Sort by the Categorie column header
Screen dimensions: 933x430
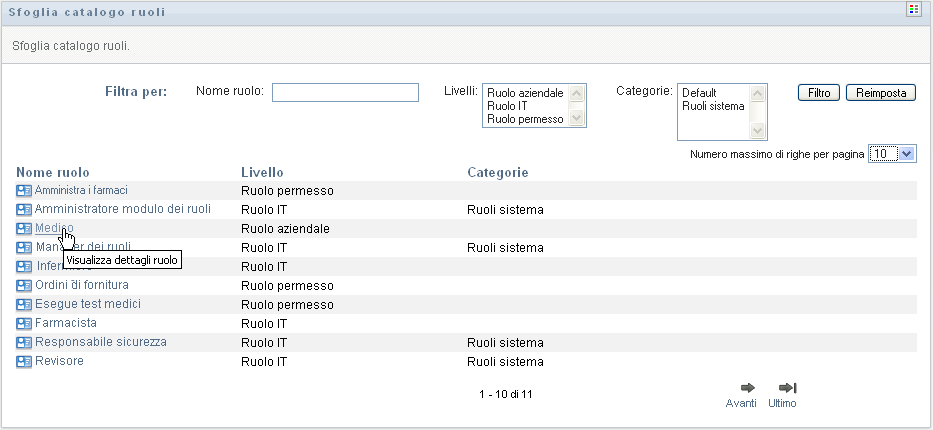(x=497, y=172)
